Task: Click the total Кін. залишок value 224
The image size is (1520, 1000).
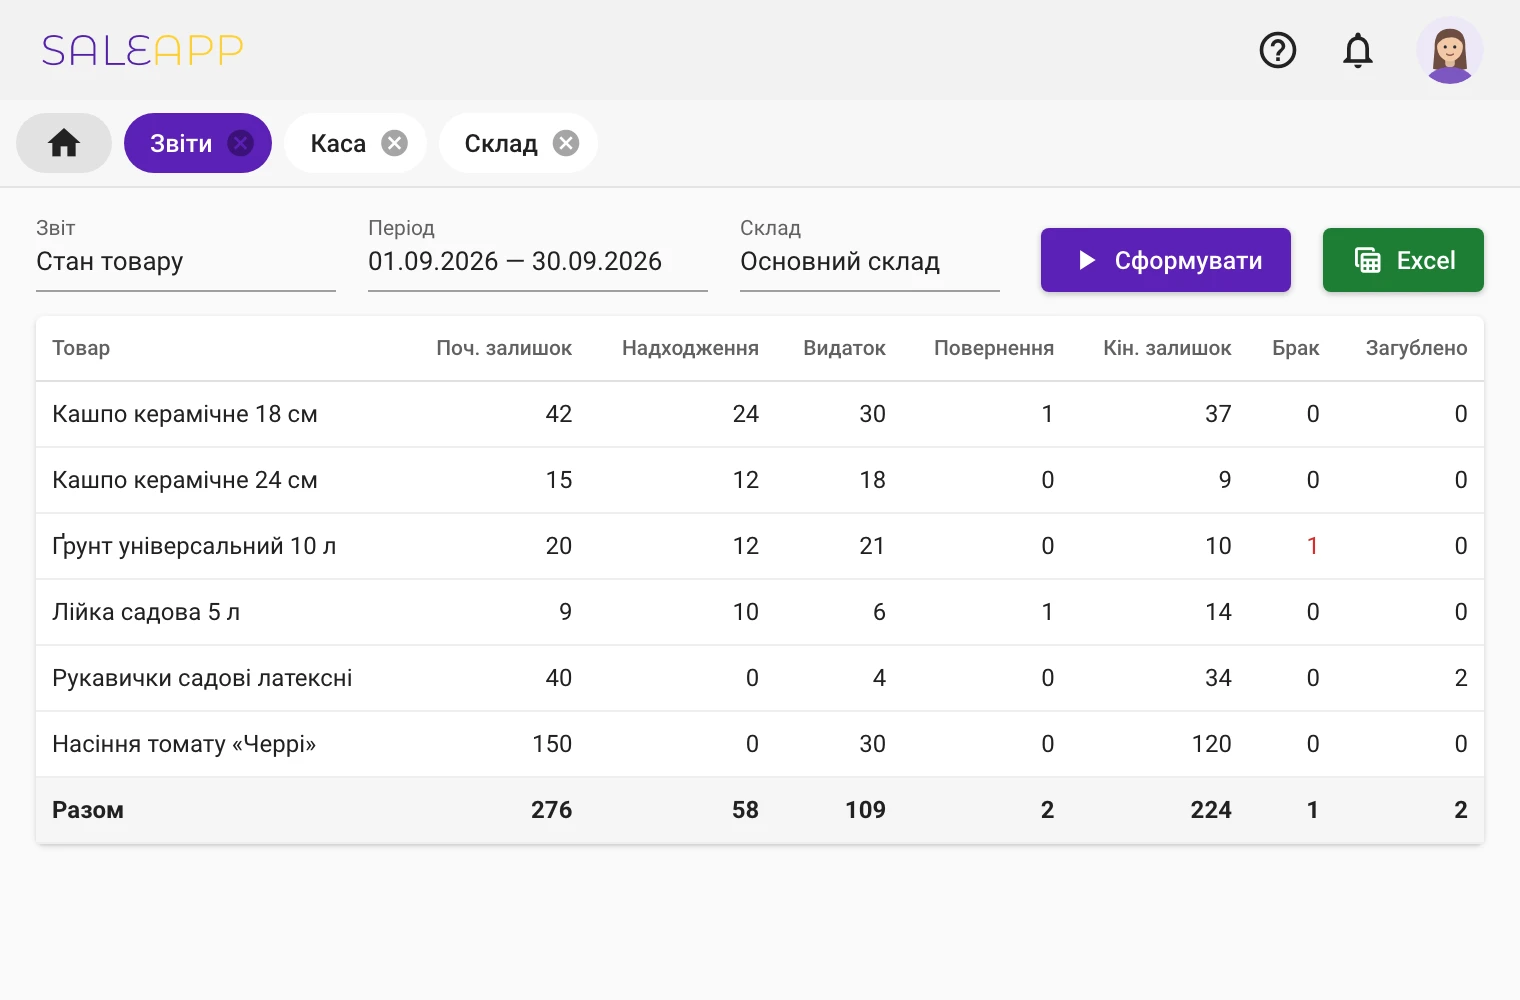Action: (1211, 810)
